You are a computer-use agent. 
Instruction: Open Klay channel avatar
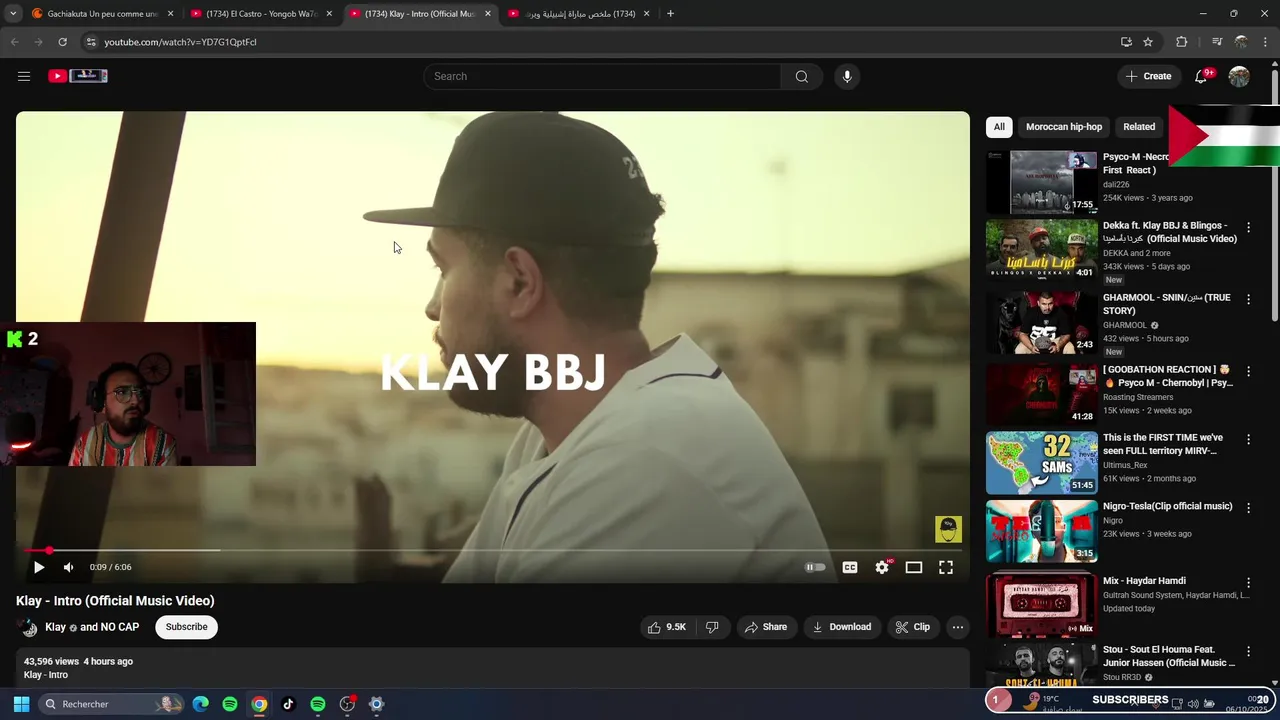[x=28, y=627]
